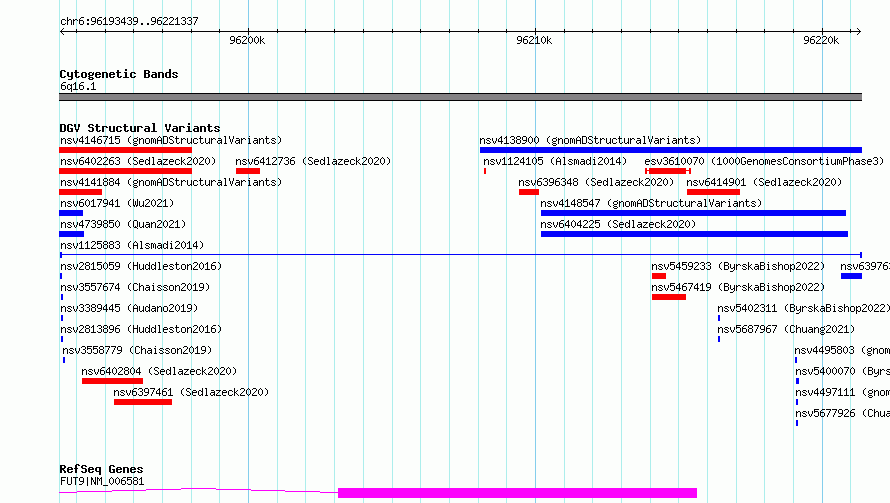Select variant nsv4146715 gnomAD label
The width and height of the screenshot is (890, 503).
coord(171,140)
